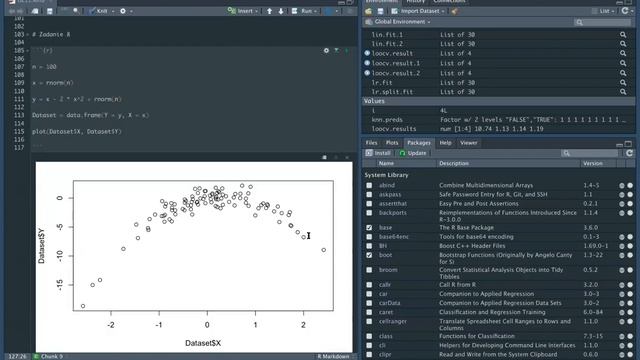Open the cellranger package link

tap(393, 321)
